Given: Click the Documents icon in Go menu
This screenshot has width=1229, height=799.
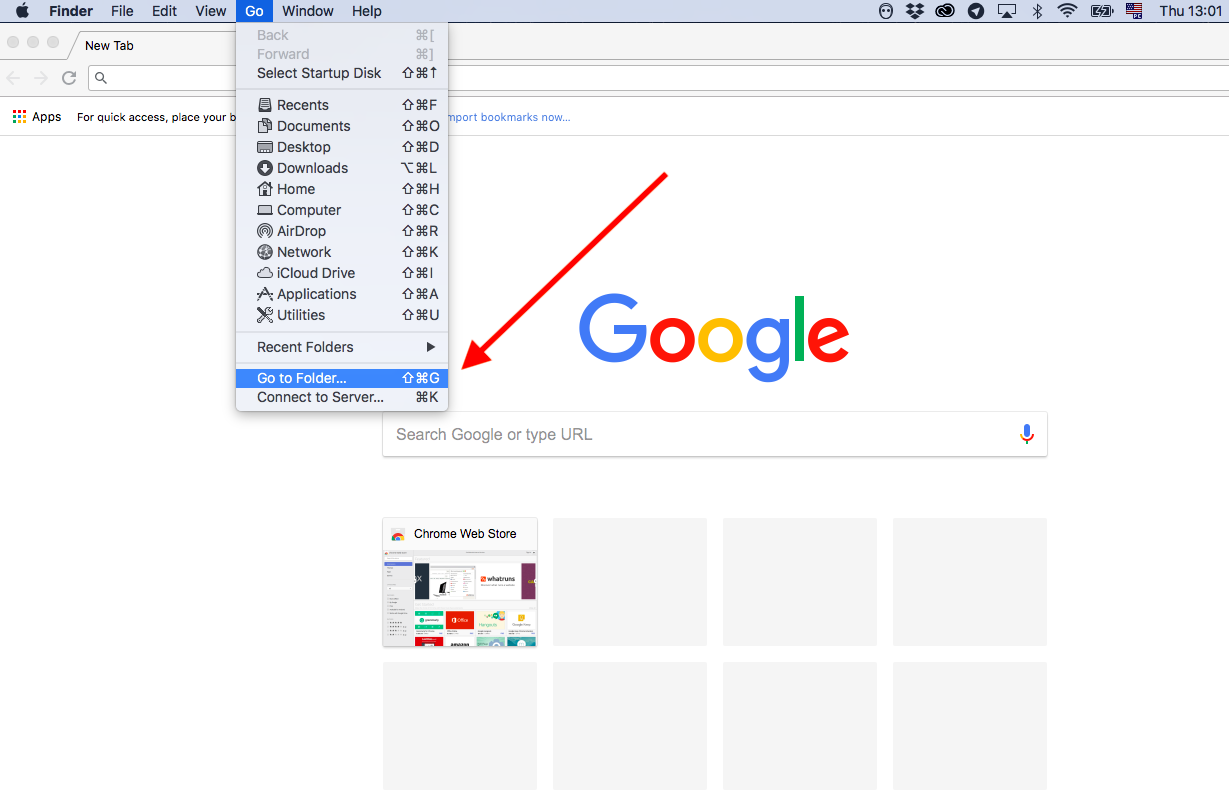Looking at the screenshot, I should (x=265, y=126).
